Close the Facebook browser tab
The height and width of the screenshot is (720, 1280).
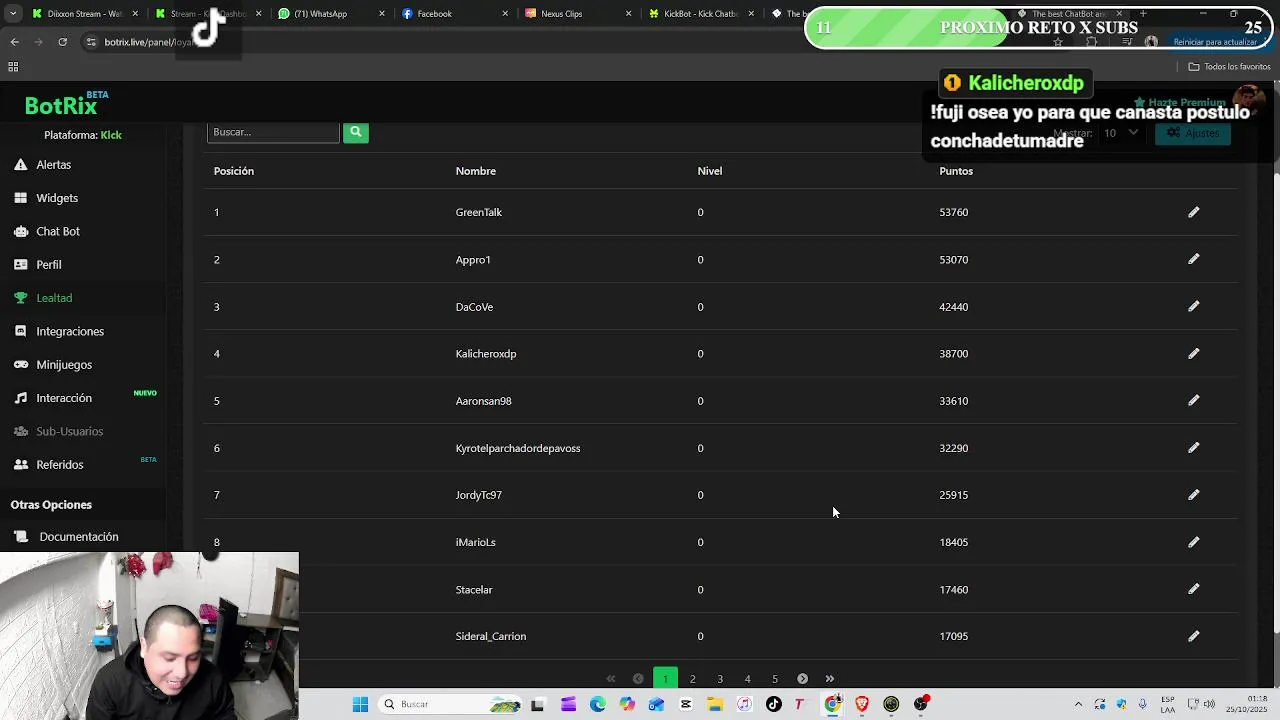tap(505, 14)
